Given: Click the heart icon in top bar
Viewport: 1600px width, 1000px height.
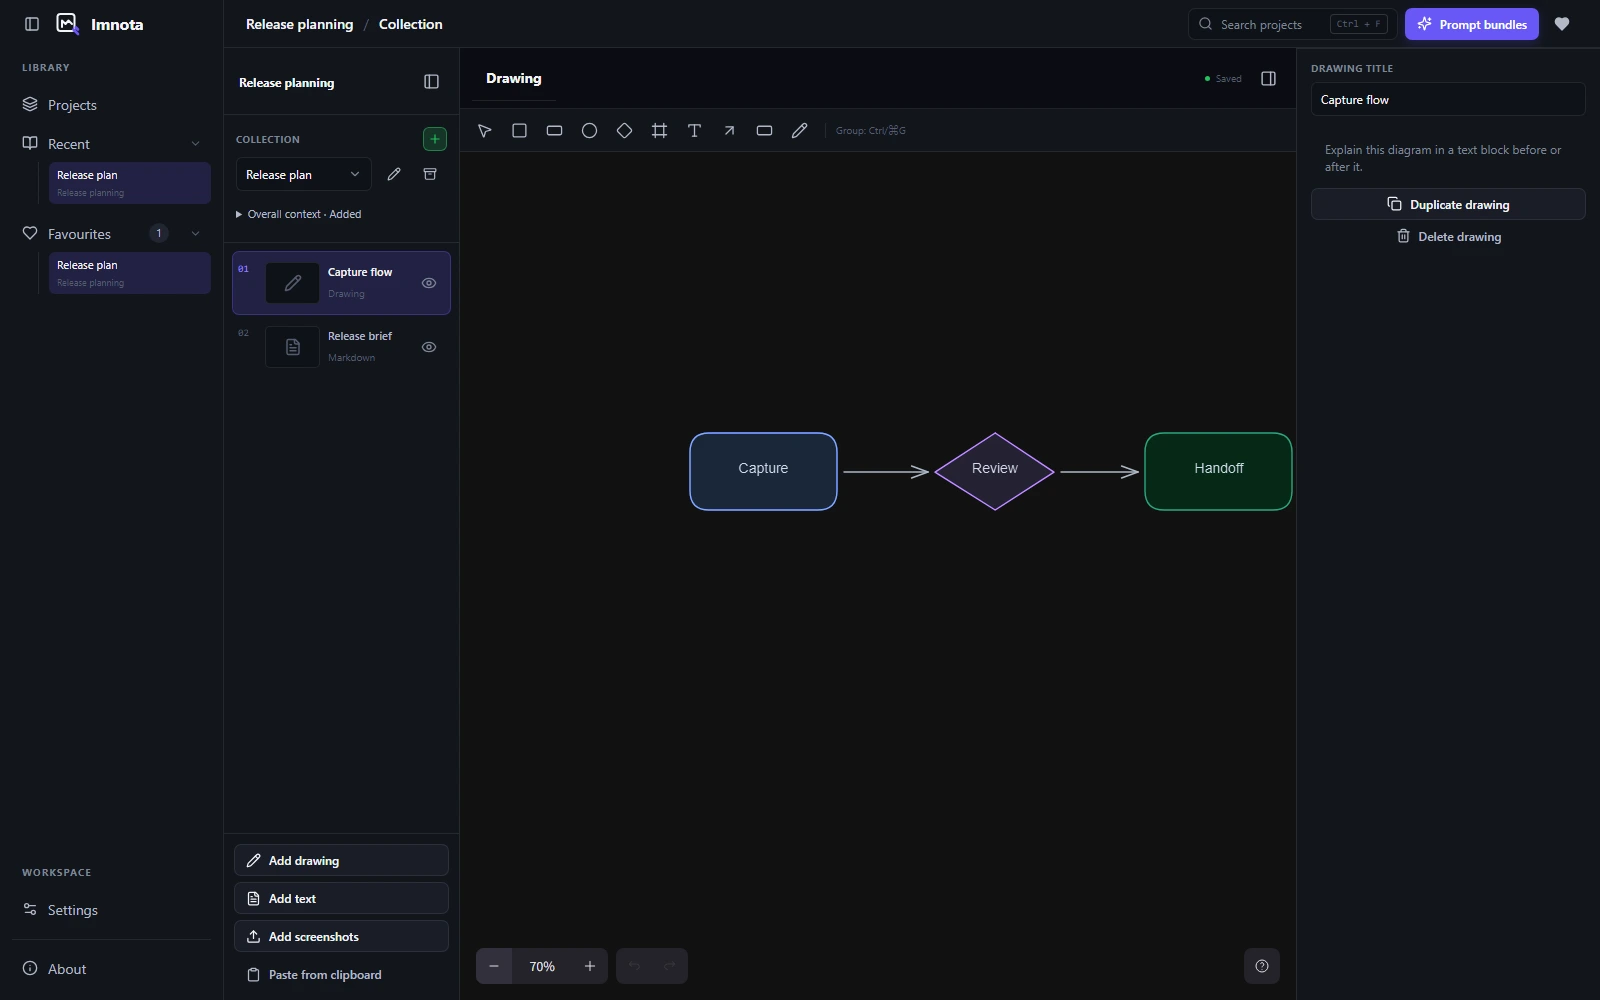Looking at the screenshot, I should pyautogui.click(x=1562, y=24).
